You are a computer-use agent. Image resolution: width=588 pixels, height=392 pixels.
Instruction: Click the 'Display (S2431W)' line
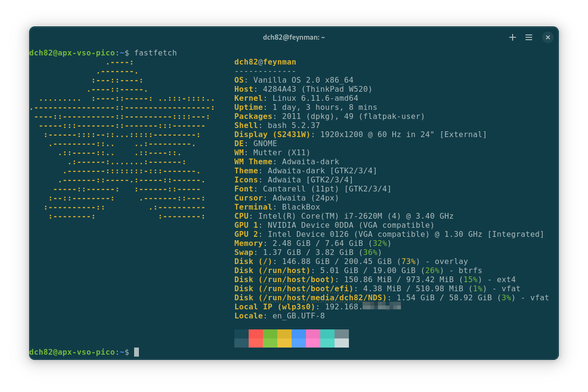point(360,135)
